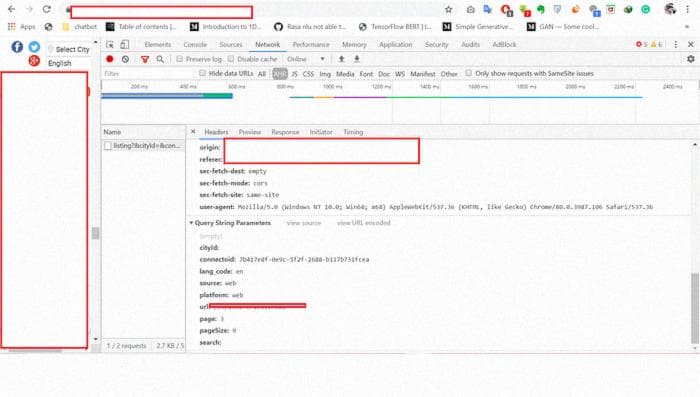The height and width of the screenshot is (397, 700).
Task: Activate the inspect element picker icon
Action: coord(110,44)
